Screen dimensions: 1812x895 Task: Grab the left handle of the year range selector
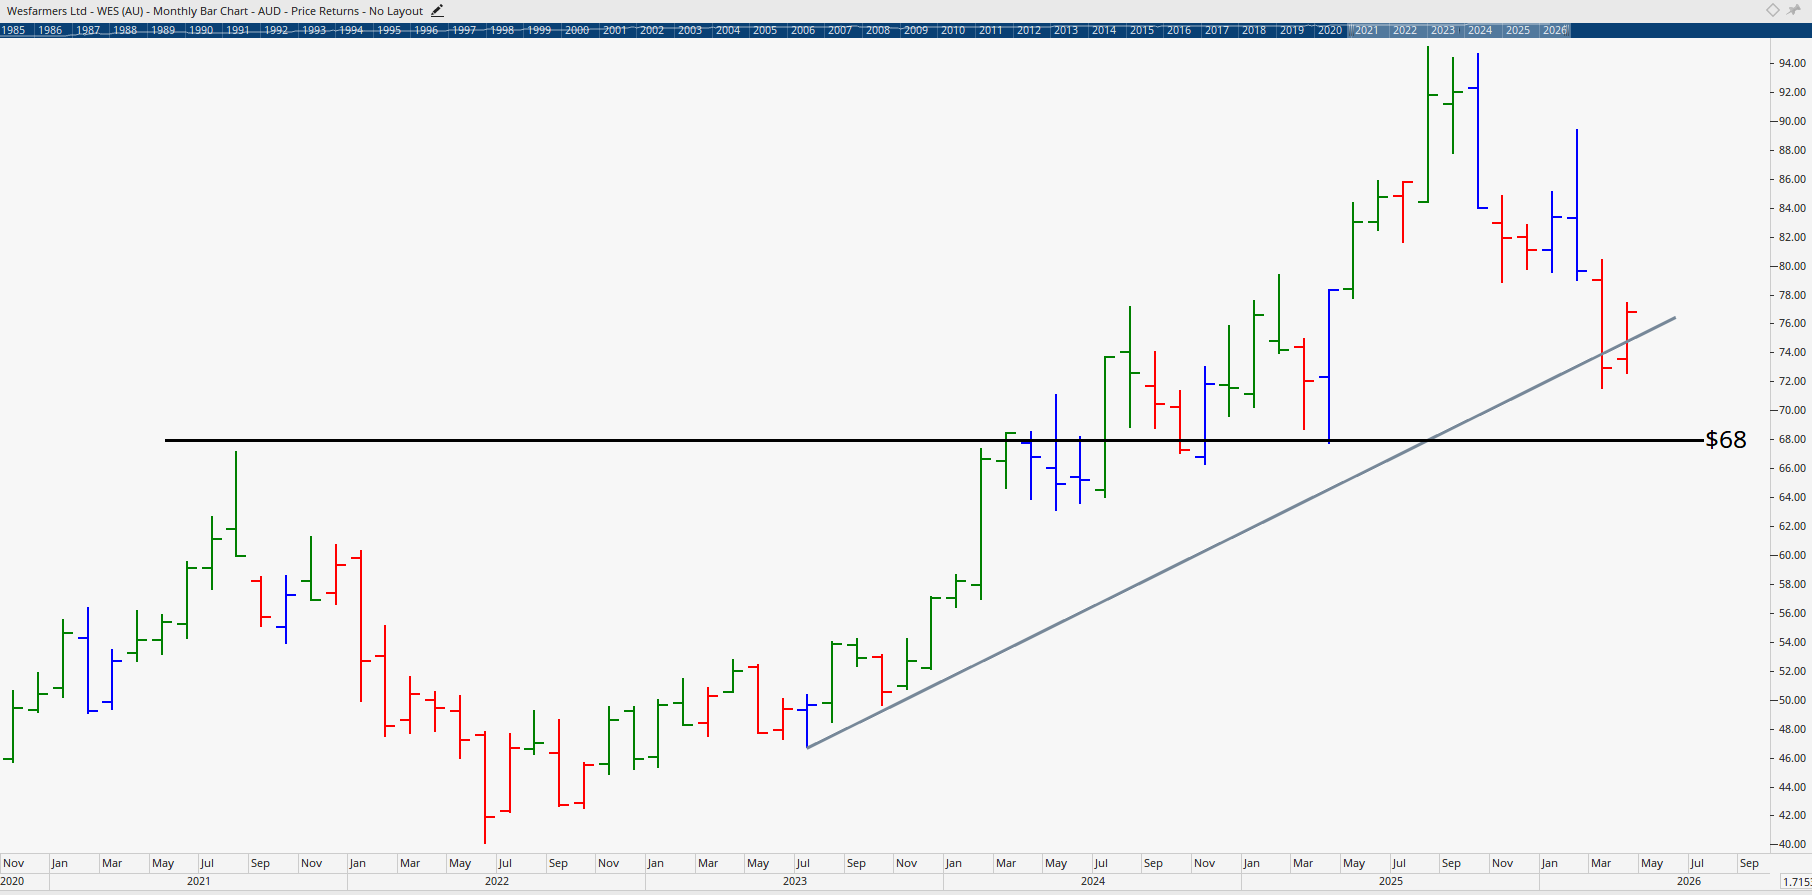tap(1352, 30)
